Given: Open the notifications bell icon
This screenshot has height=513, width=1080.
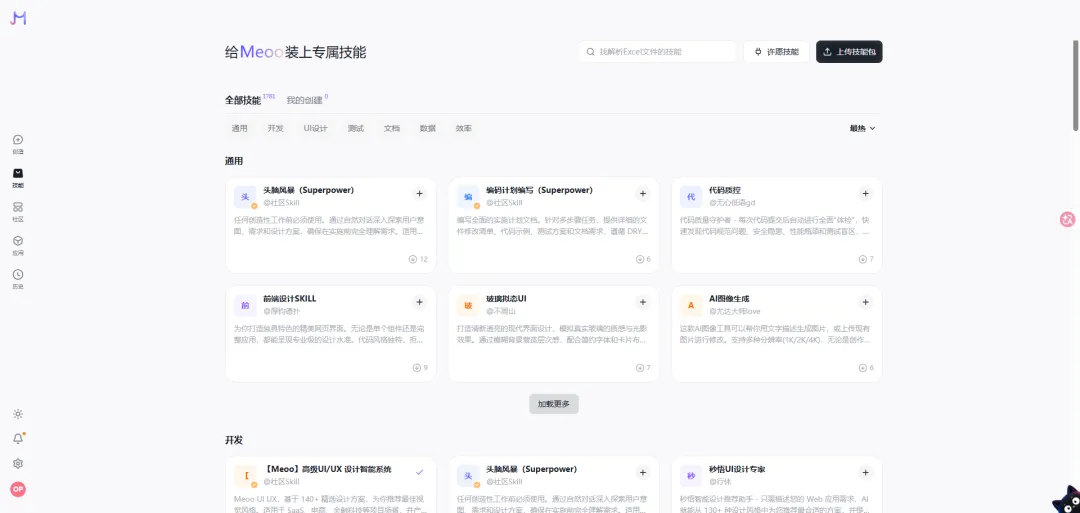Looking at the screenshot, I should [18, 439].
